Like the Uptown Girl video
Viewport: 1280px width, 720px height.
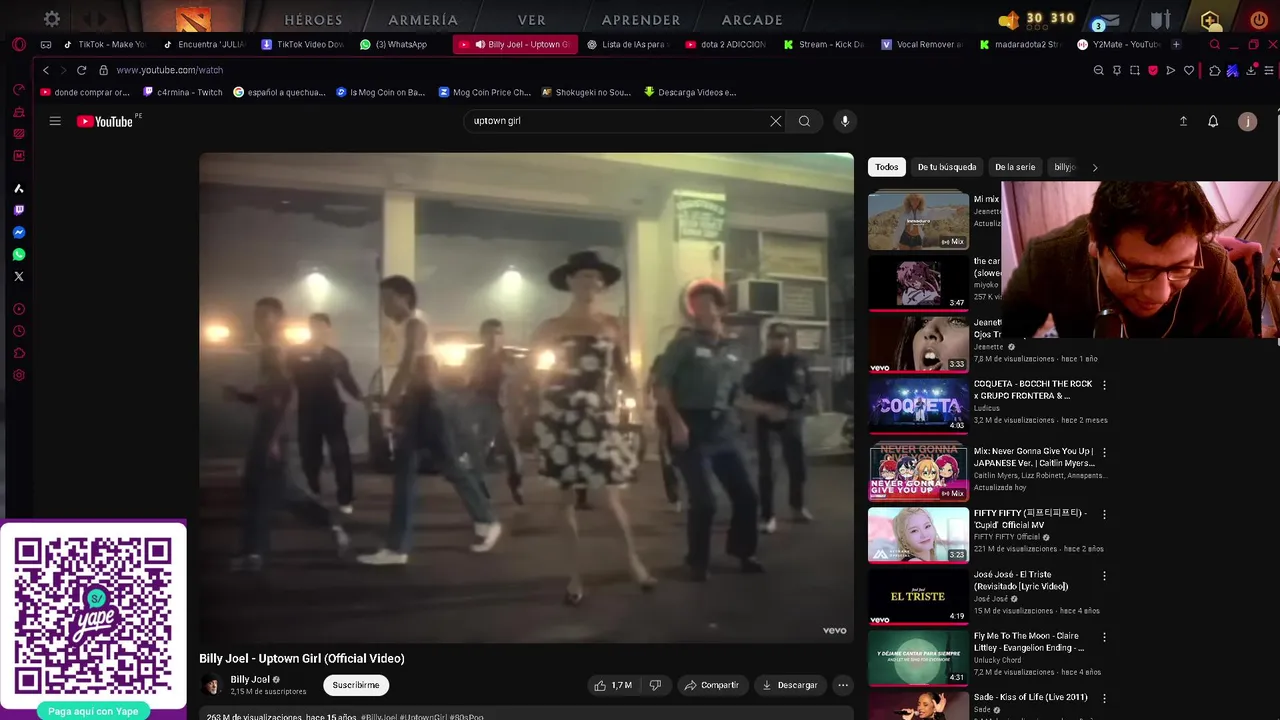(613, 685)
